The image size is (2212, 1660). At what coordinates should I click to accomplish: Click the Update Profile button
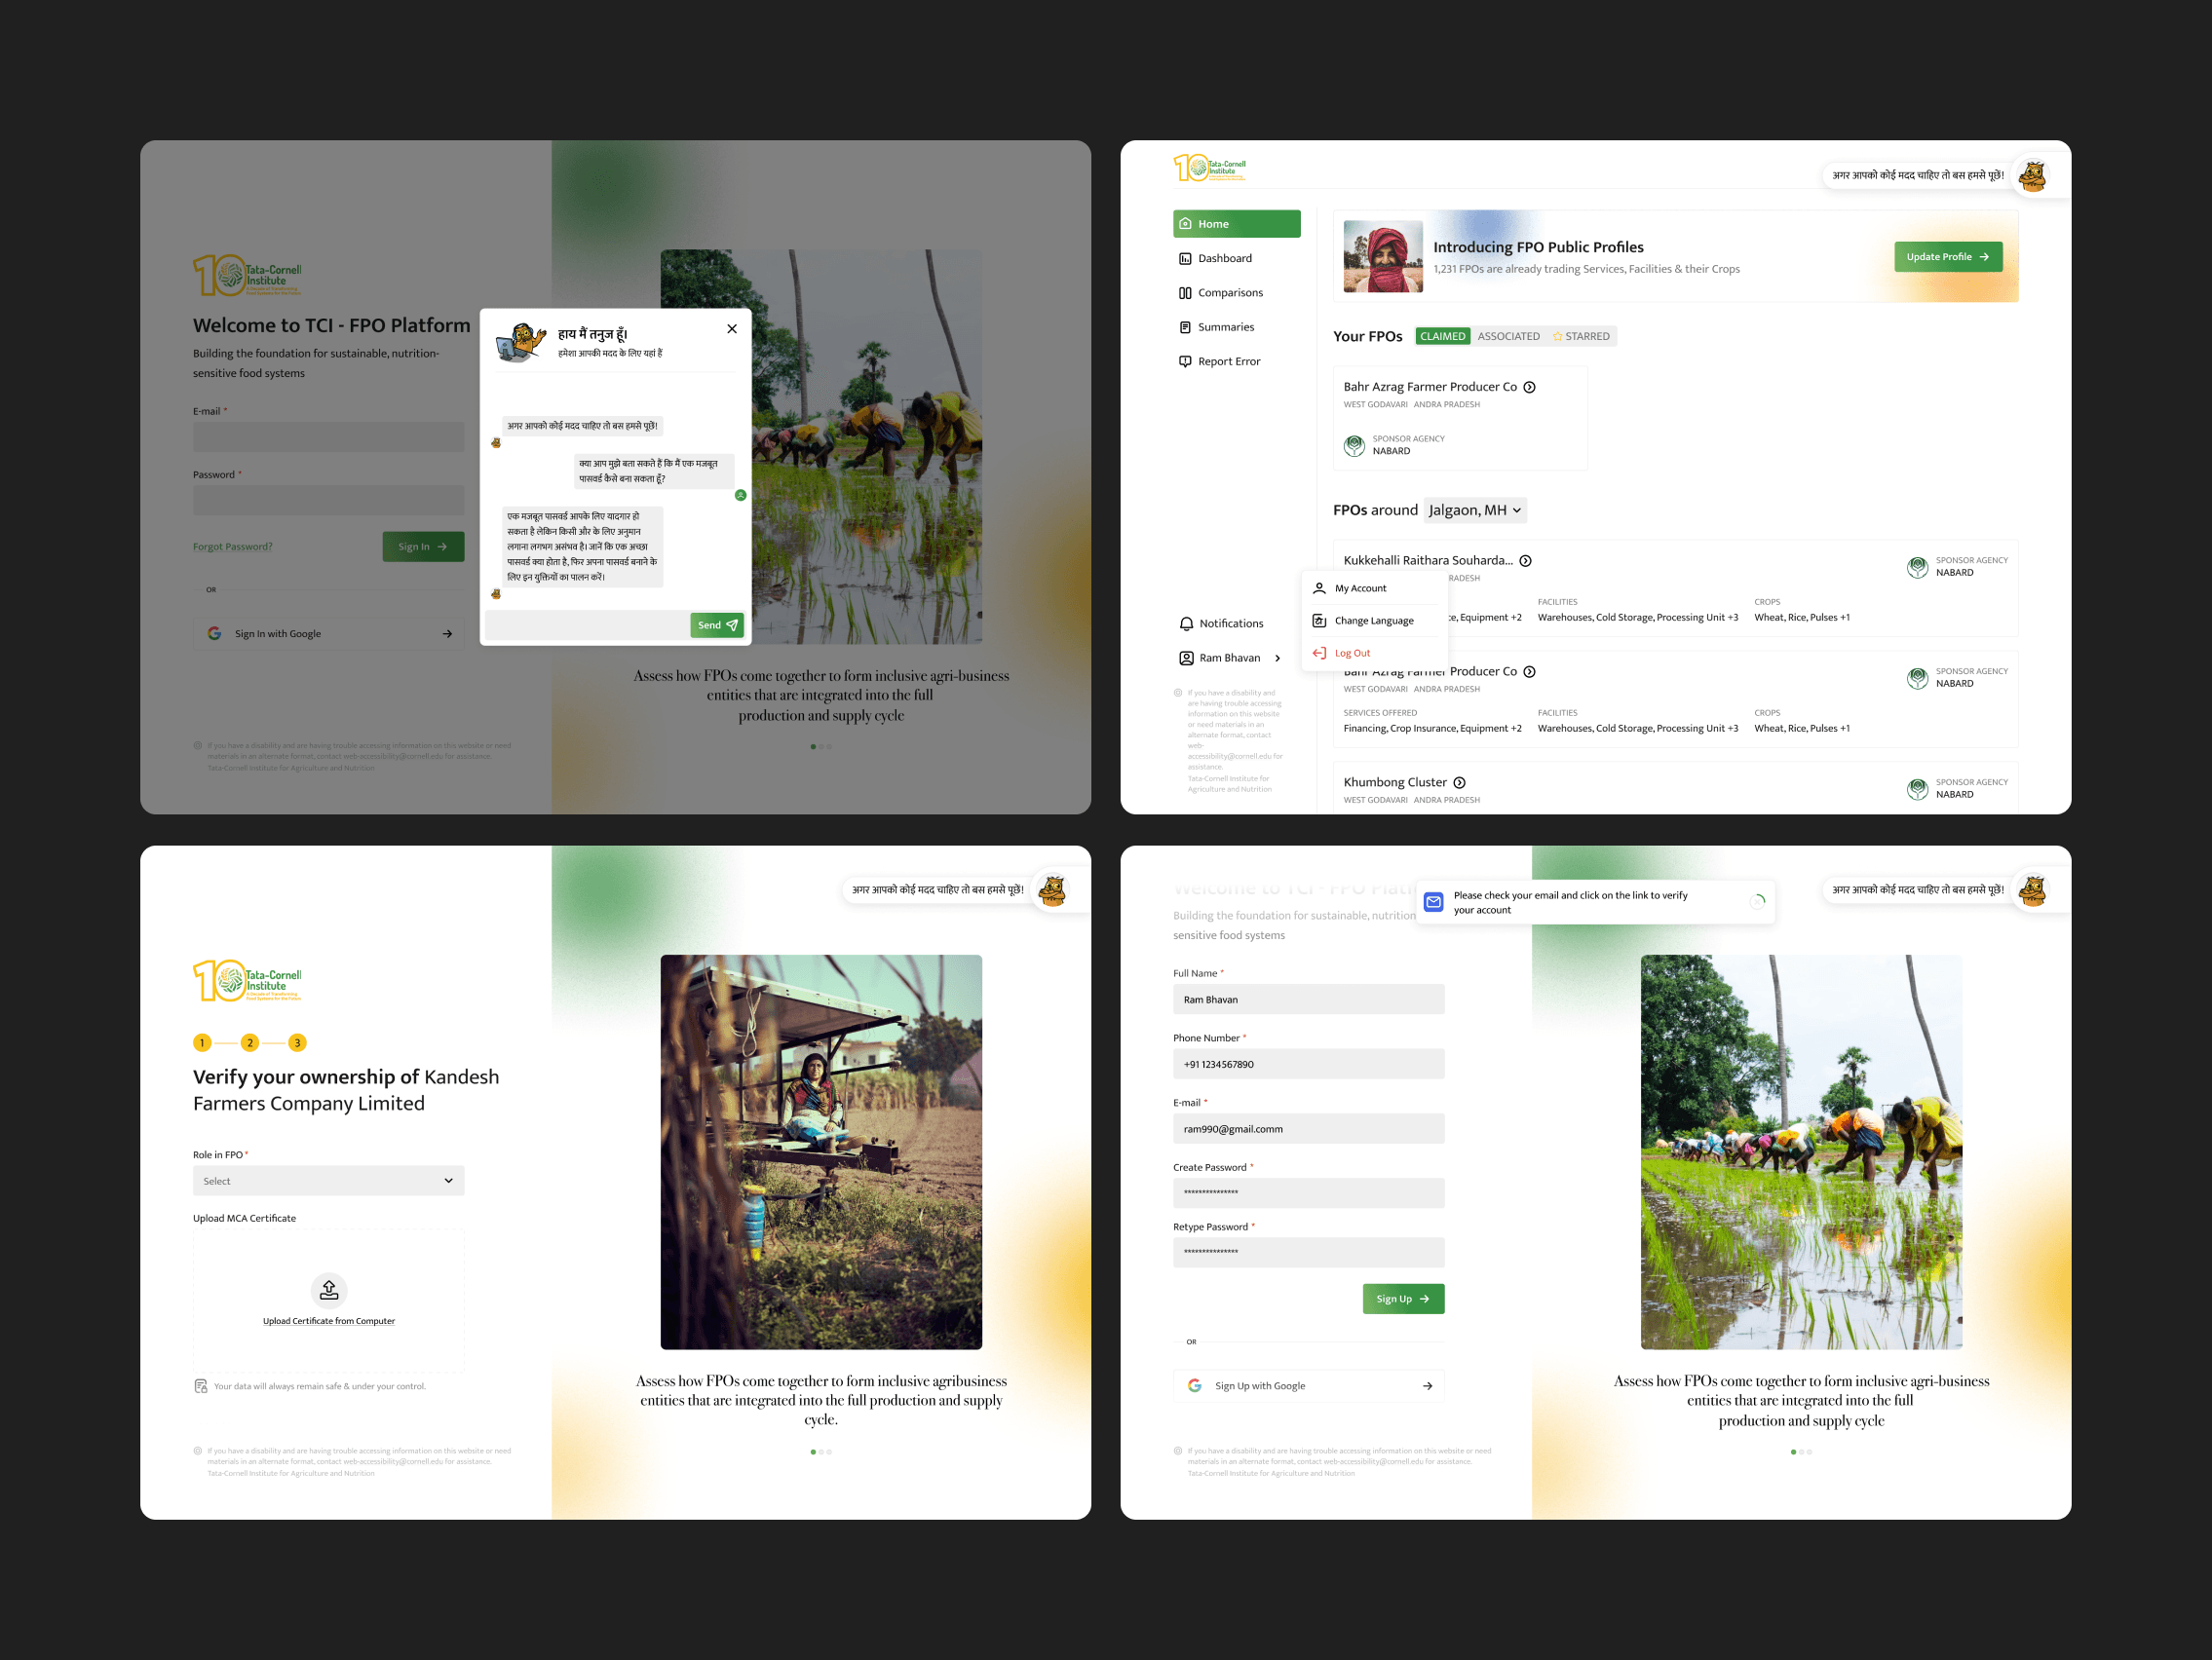coord(1948,257)
